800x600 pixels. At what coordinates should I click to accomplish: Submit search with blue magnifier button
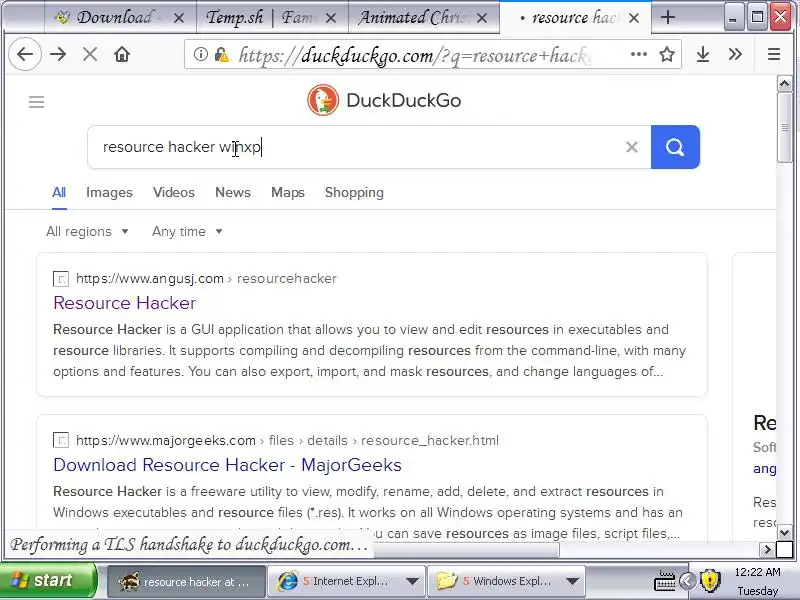coord(675,147)
